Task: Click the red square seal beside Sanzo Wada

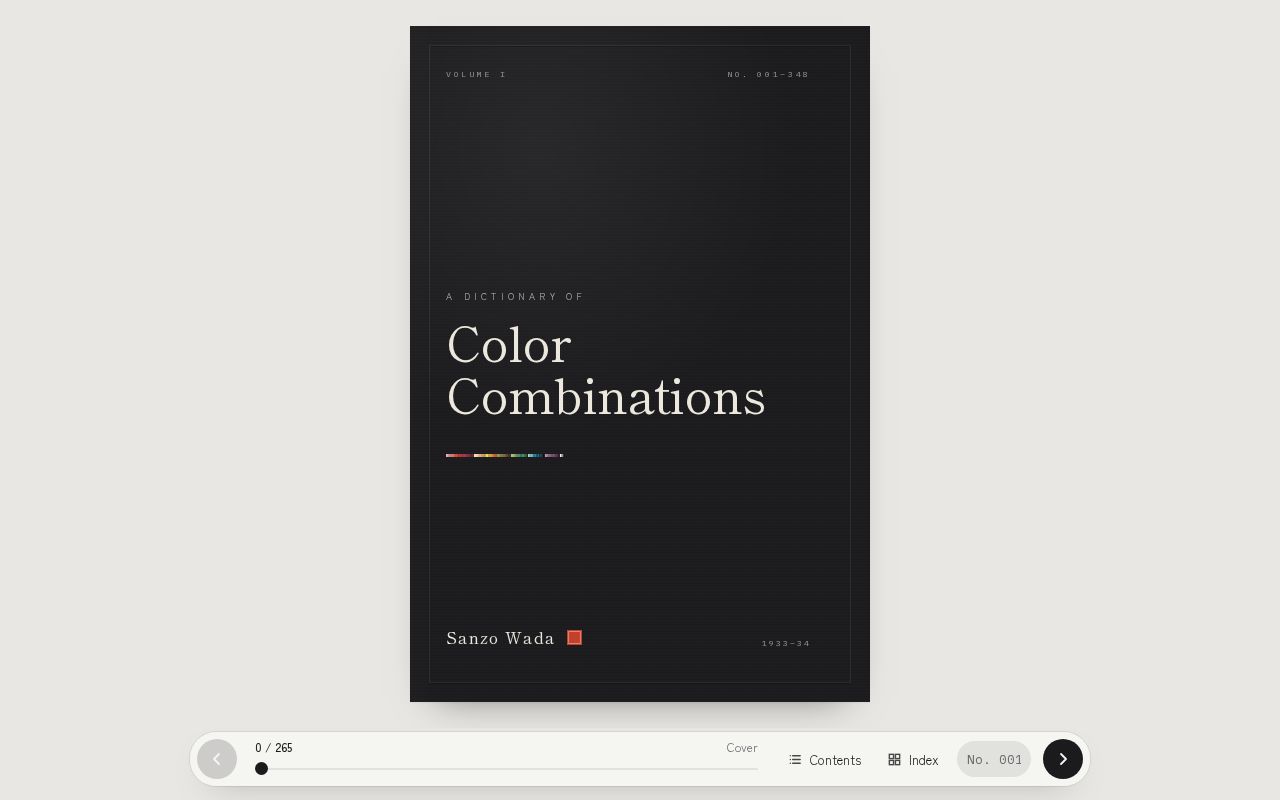Action: (575, 638)
